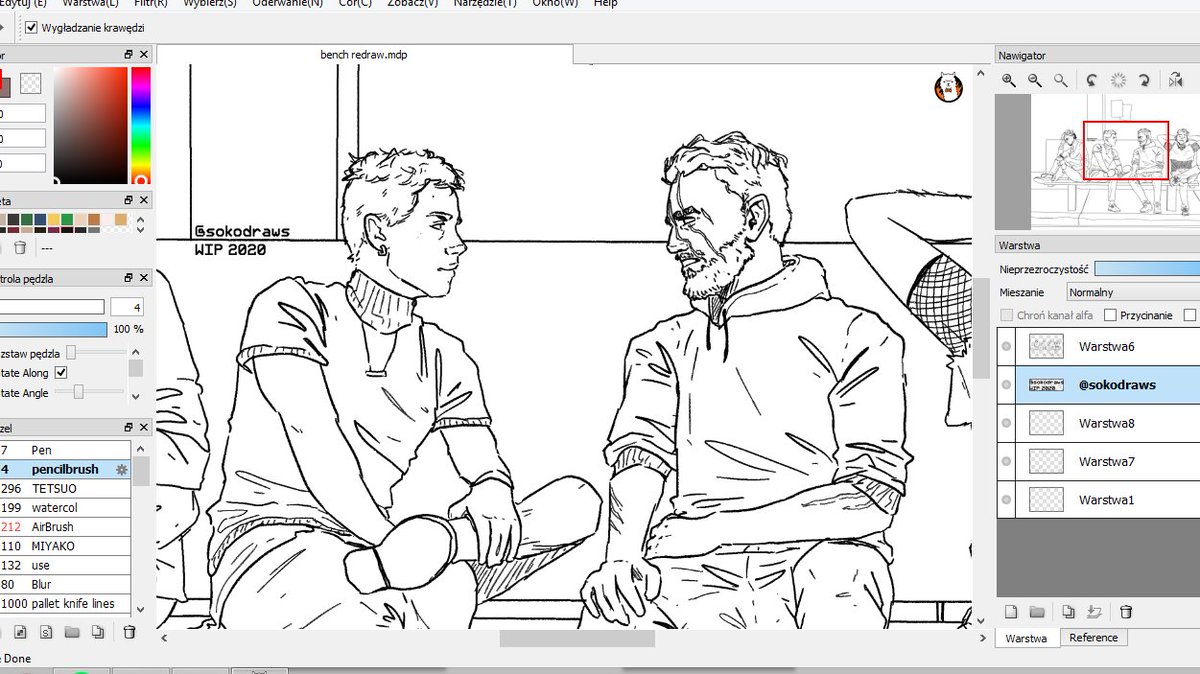Select Blur brush
1200x674 pixels.
click(65, 584)
